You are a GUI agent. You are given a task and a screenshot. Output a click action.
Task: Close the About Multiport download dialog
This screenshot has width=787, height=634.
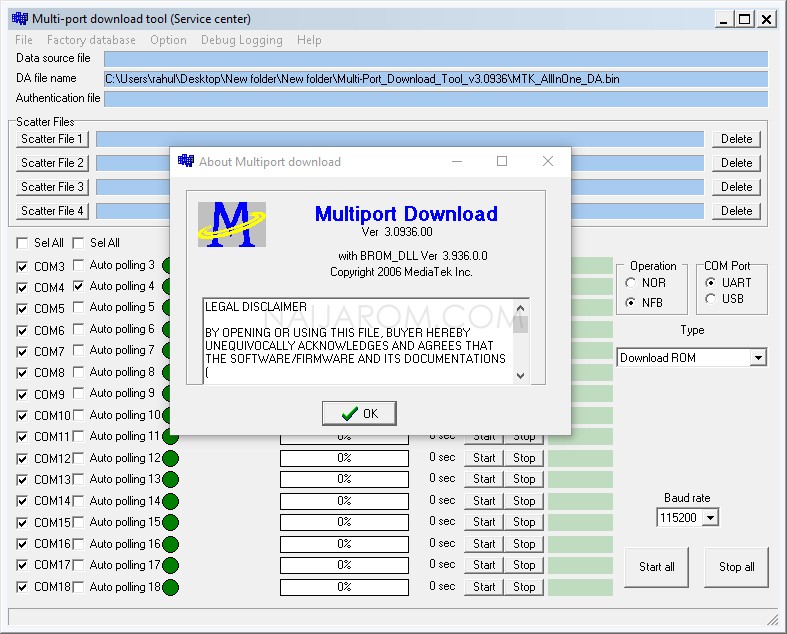pyautogui.click(x=548, y=161)
